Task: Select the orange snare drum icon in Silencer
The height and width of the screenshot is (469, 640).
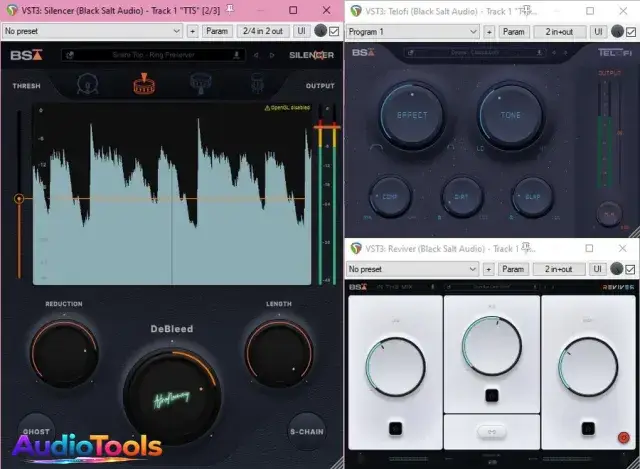Action: pyautogui.click(x=144, y=84)
